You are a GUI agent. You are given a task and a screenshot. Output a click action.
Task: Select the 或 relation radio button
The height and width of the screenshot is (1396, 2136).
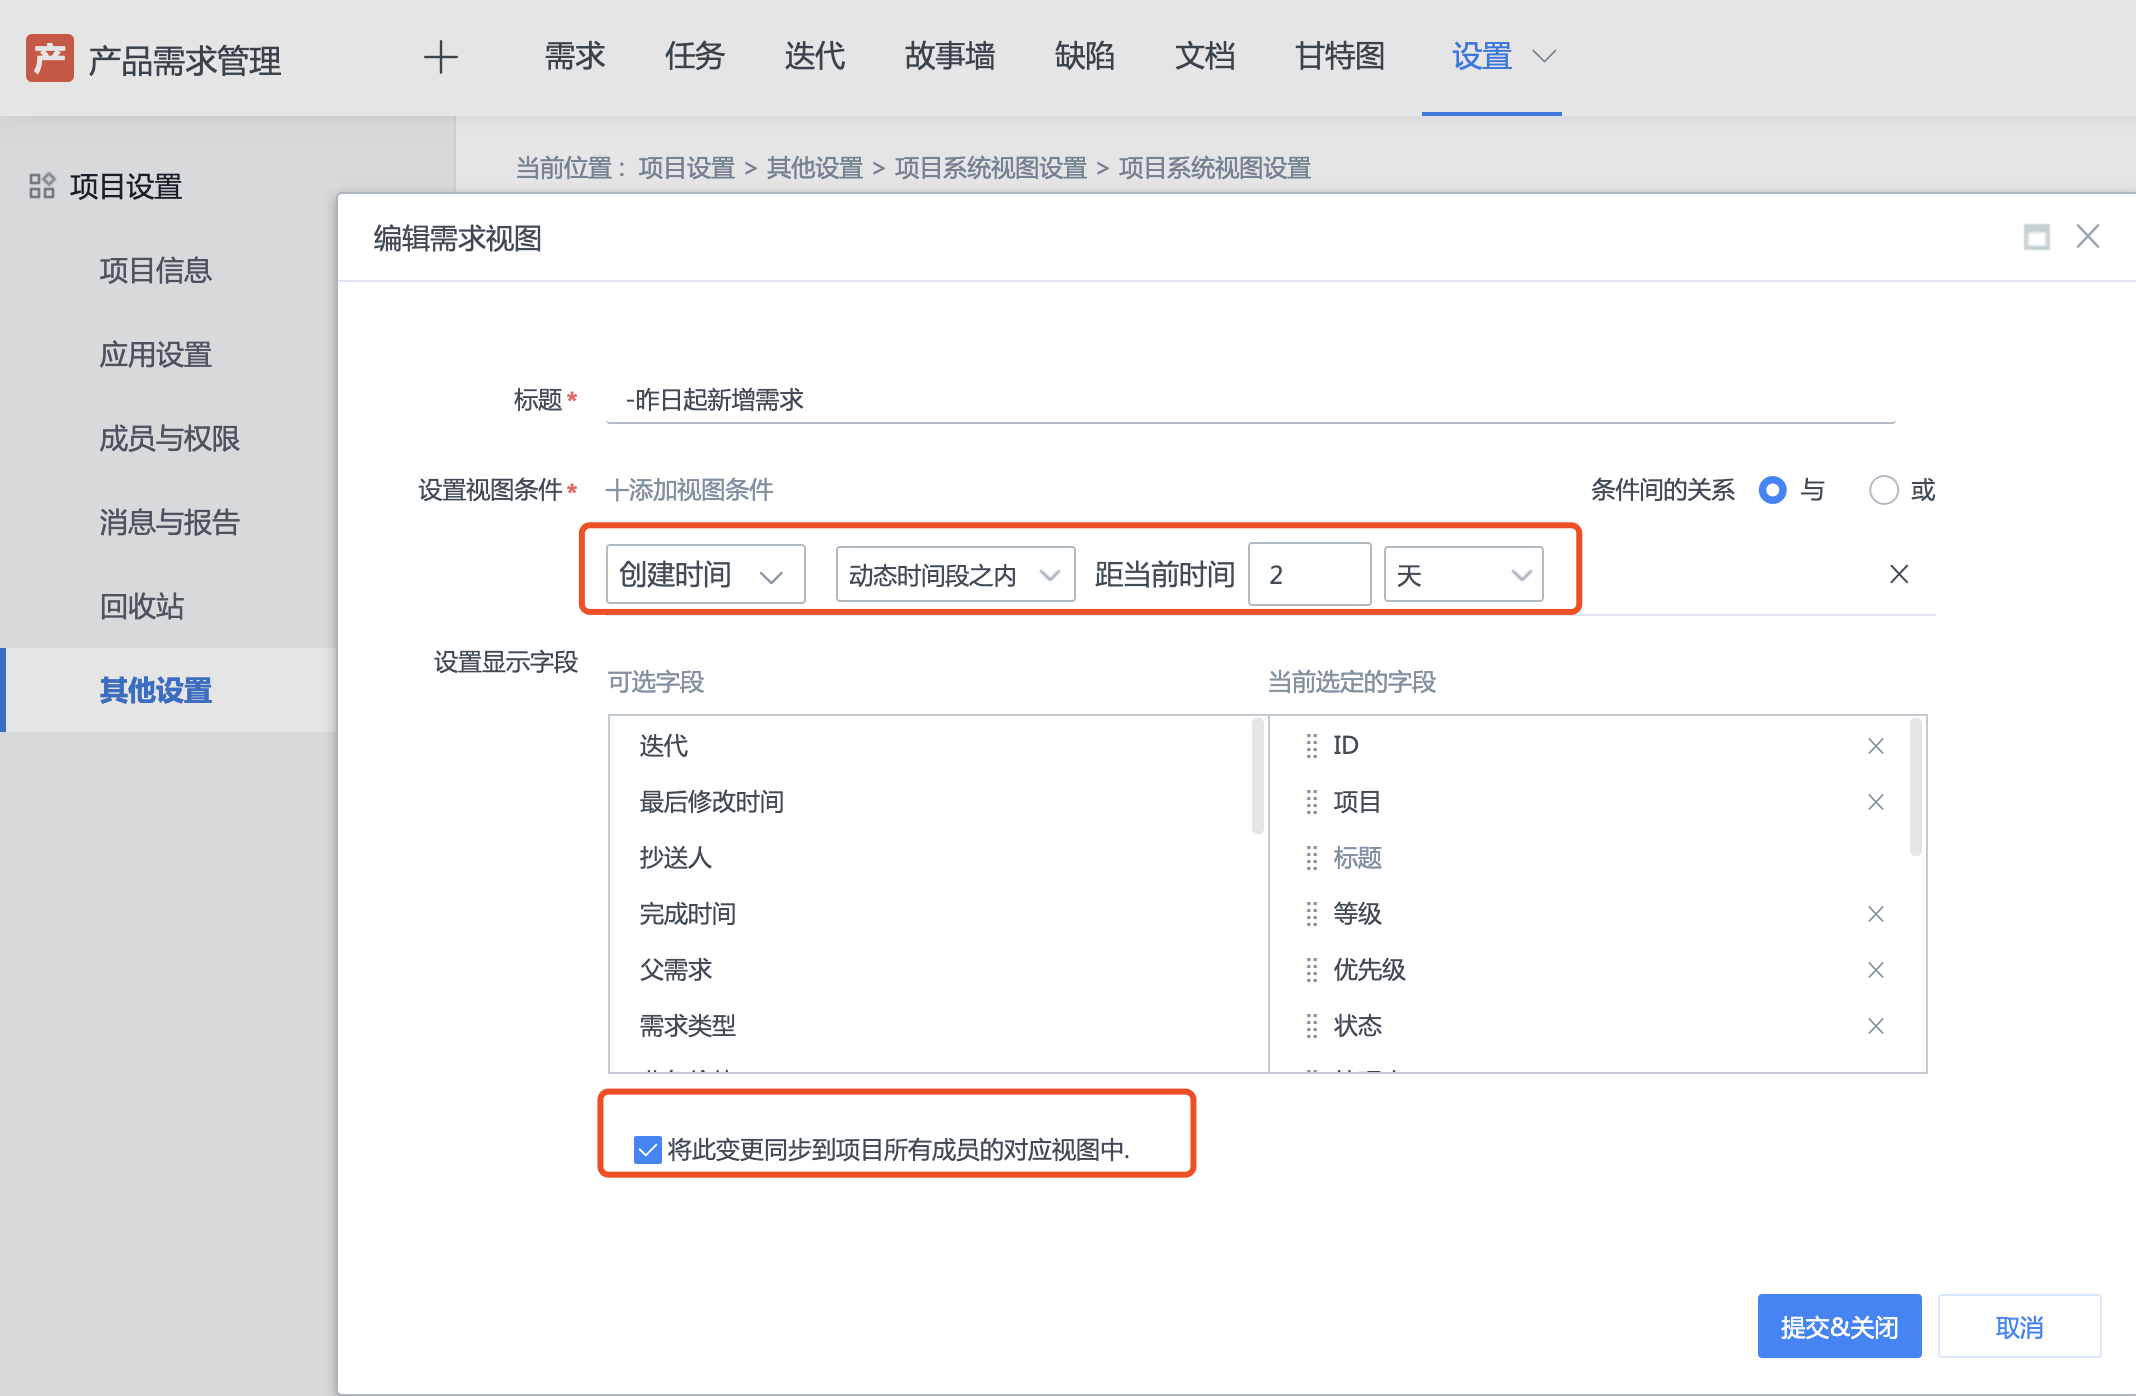(x=1884, y=490)
